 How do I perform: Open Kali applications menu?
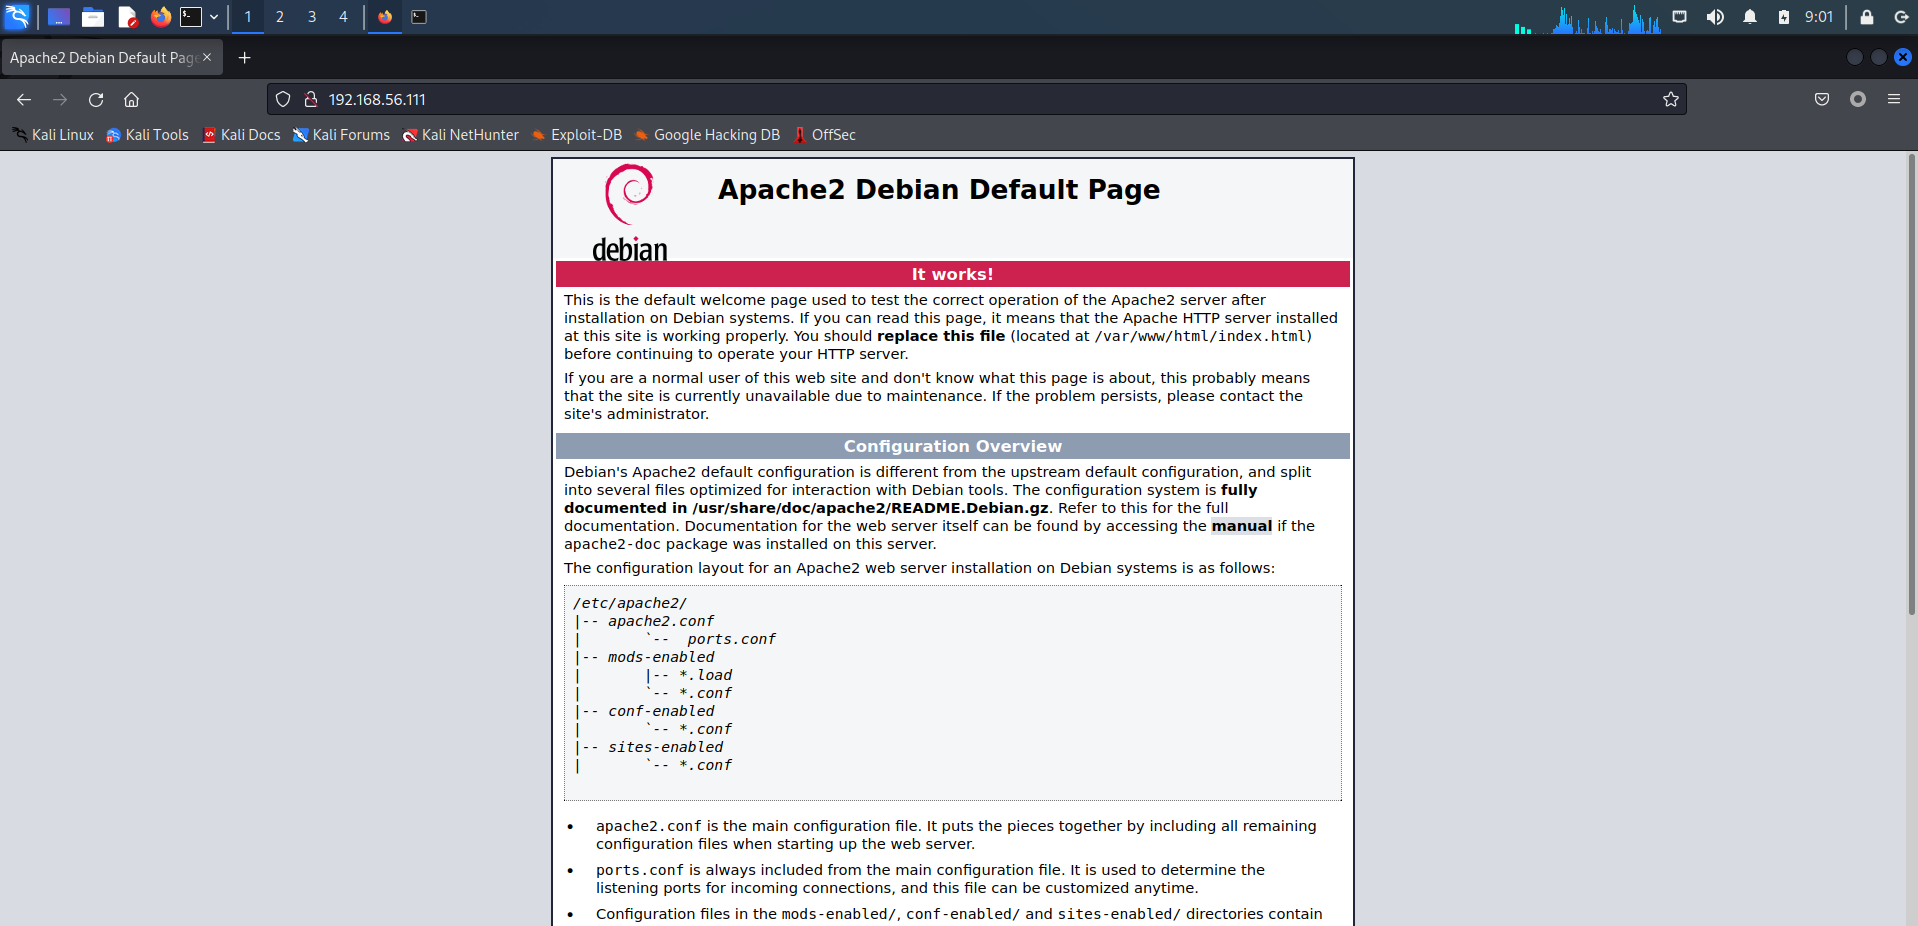17,17
